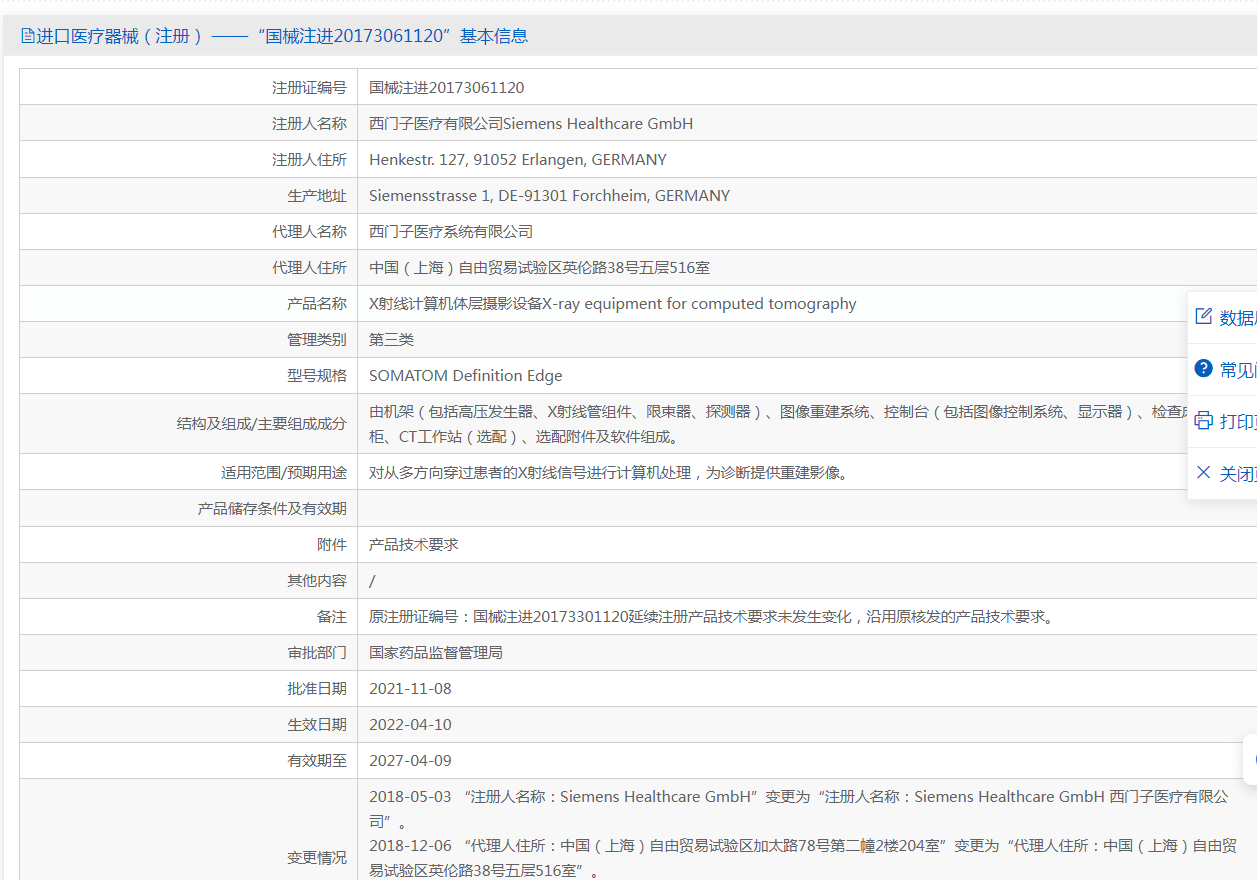Image resolution: width=1257 pixels, height=880 pixels.
Task: Select the 2018-12-06 change record entry
Action: [803, 858]
